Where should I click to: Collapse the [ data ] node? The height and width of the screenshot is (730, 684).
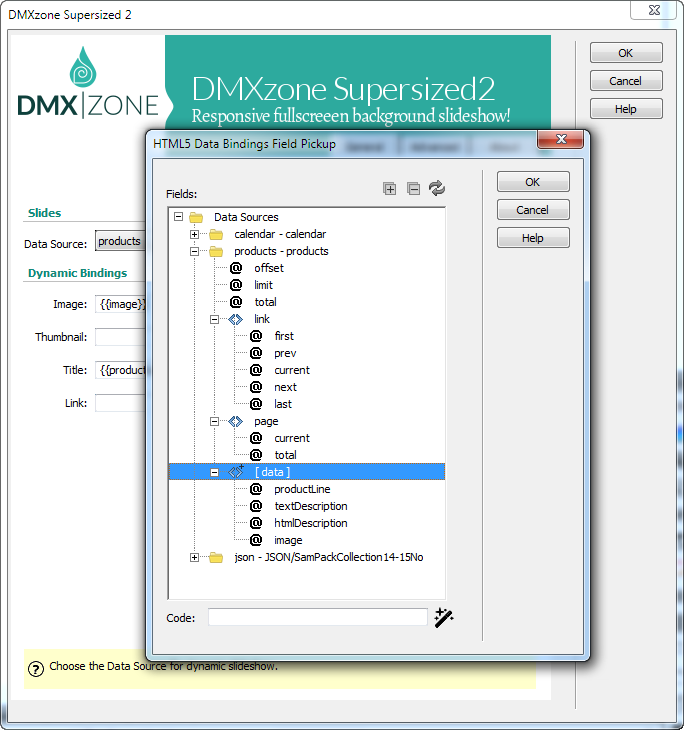pyautogui.click(x=214, y=472)
